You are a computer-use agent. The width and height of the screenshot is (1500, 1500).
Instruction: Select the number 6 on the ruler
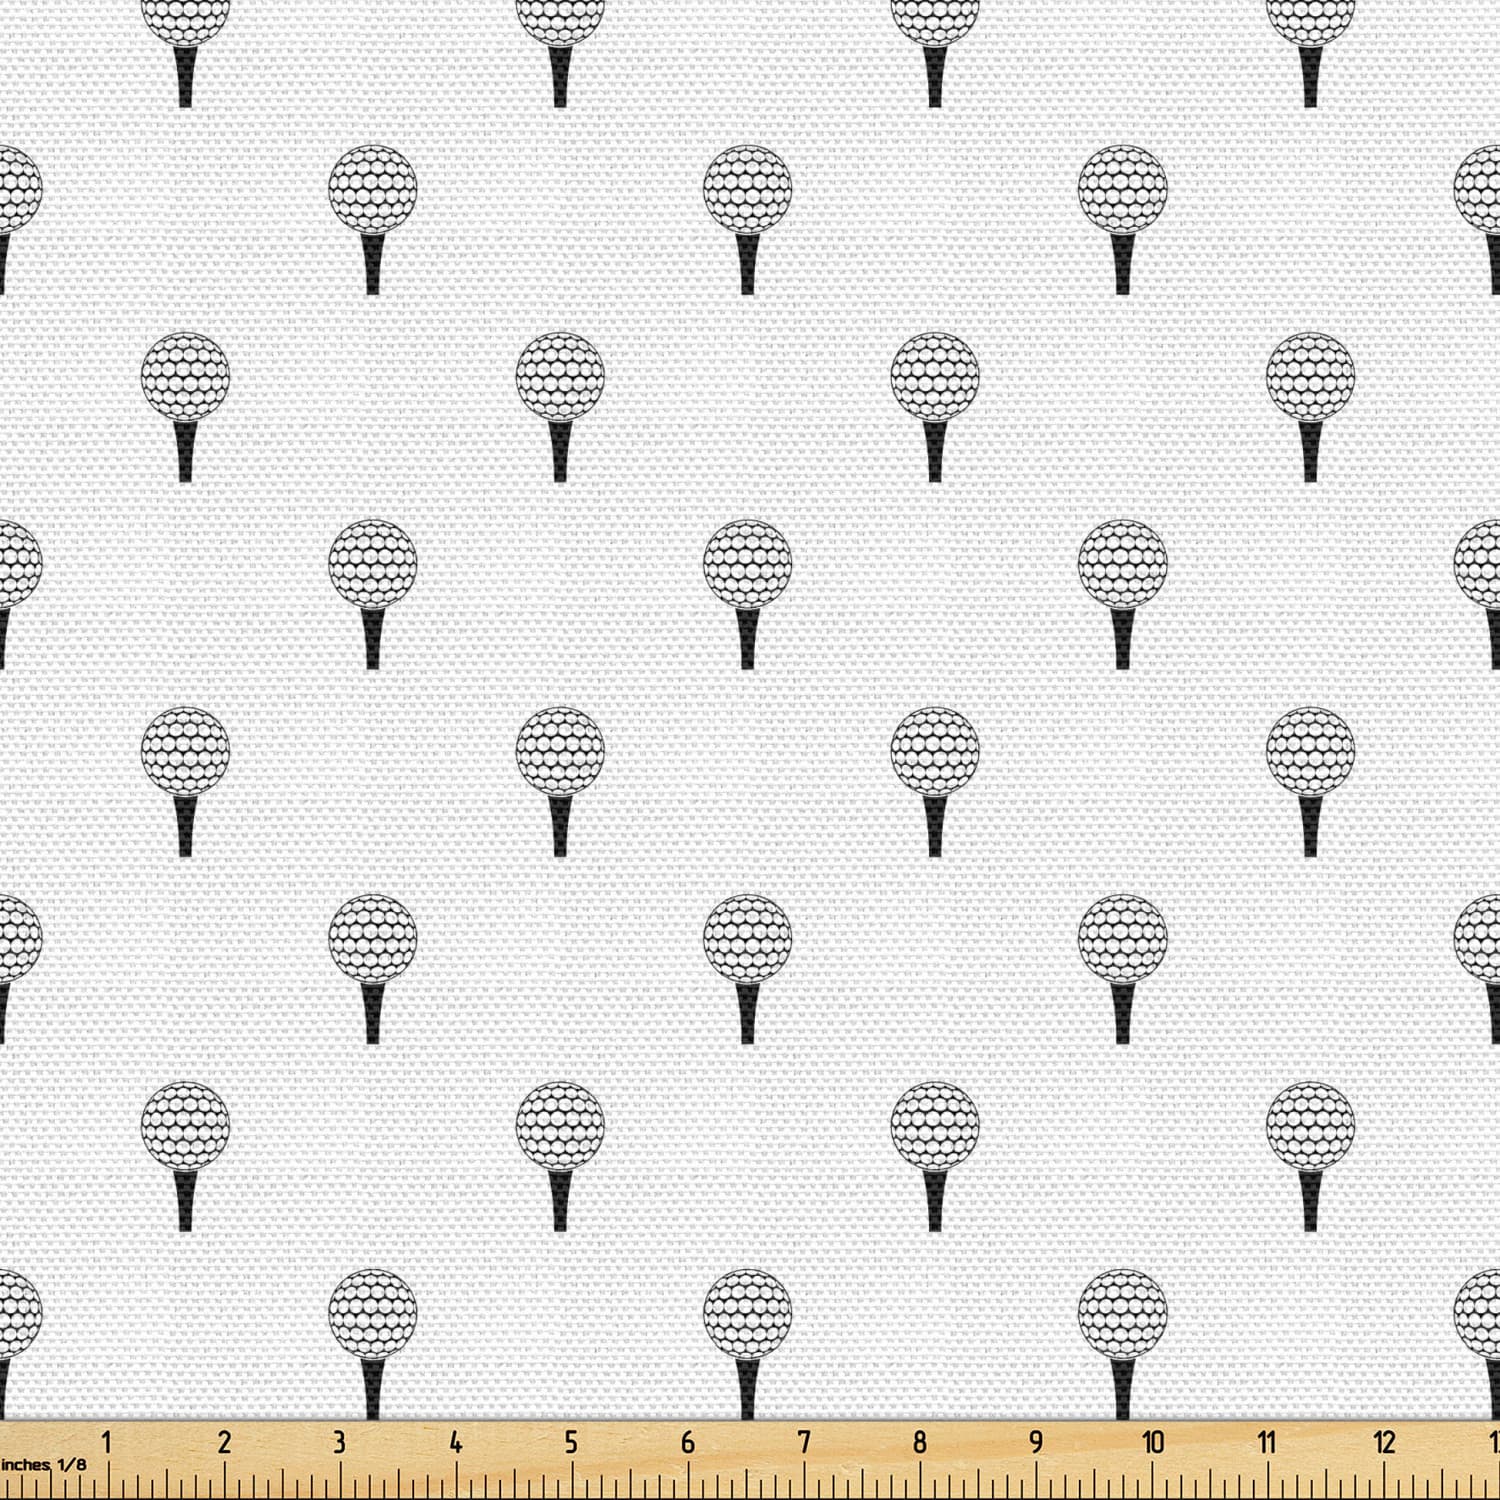point(688,1442)
